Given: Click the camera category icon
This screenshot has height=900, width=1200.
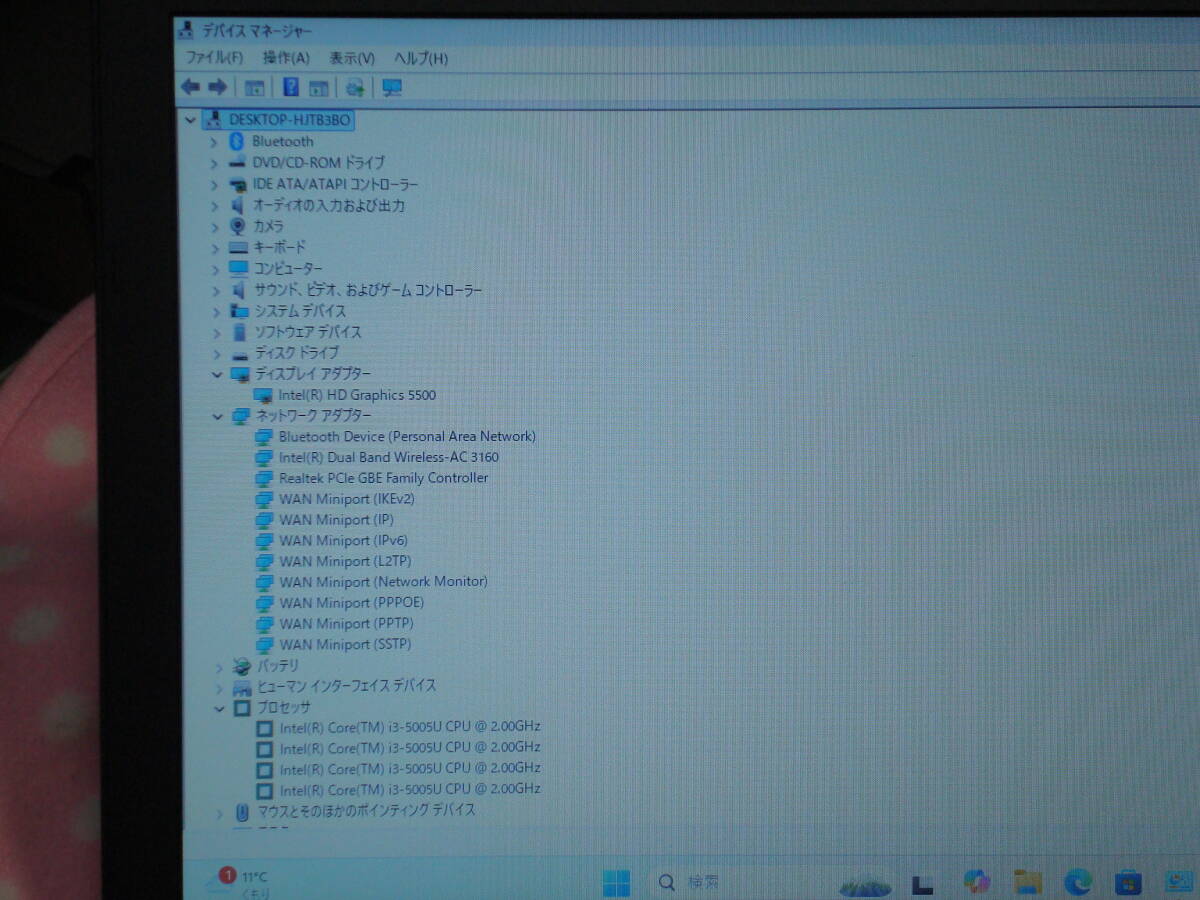Looking at the screenshot, I should point(238,226).
